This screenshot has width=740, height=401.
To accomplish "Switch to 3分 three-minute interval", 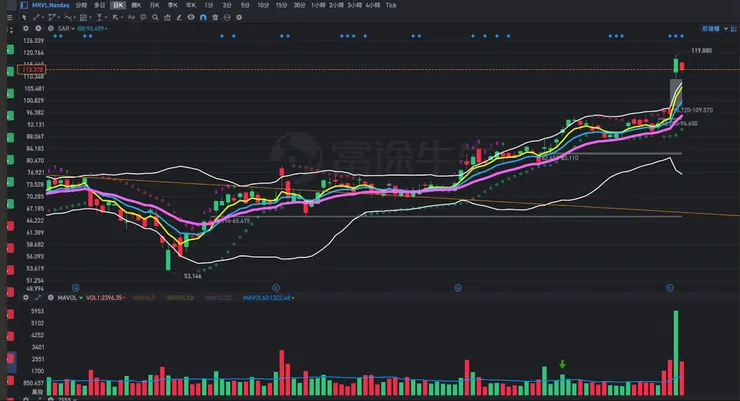I will [x=227, y=5].
